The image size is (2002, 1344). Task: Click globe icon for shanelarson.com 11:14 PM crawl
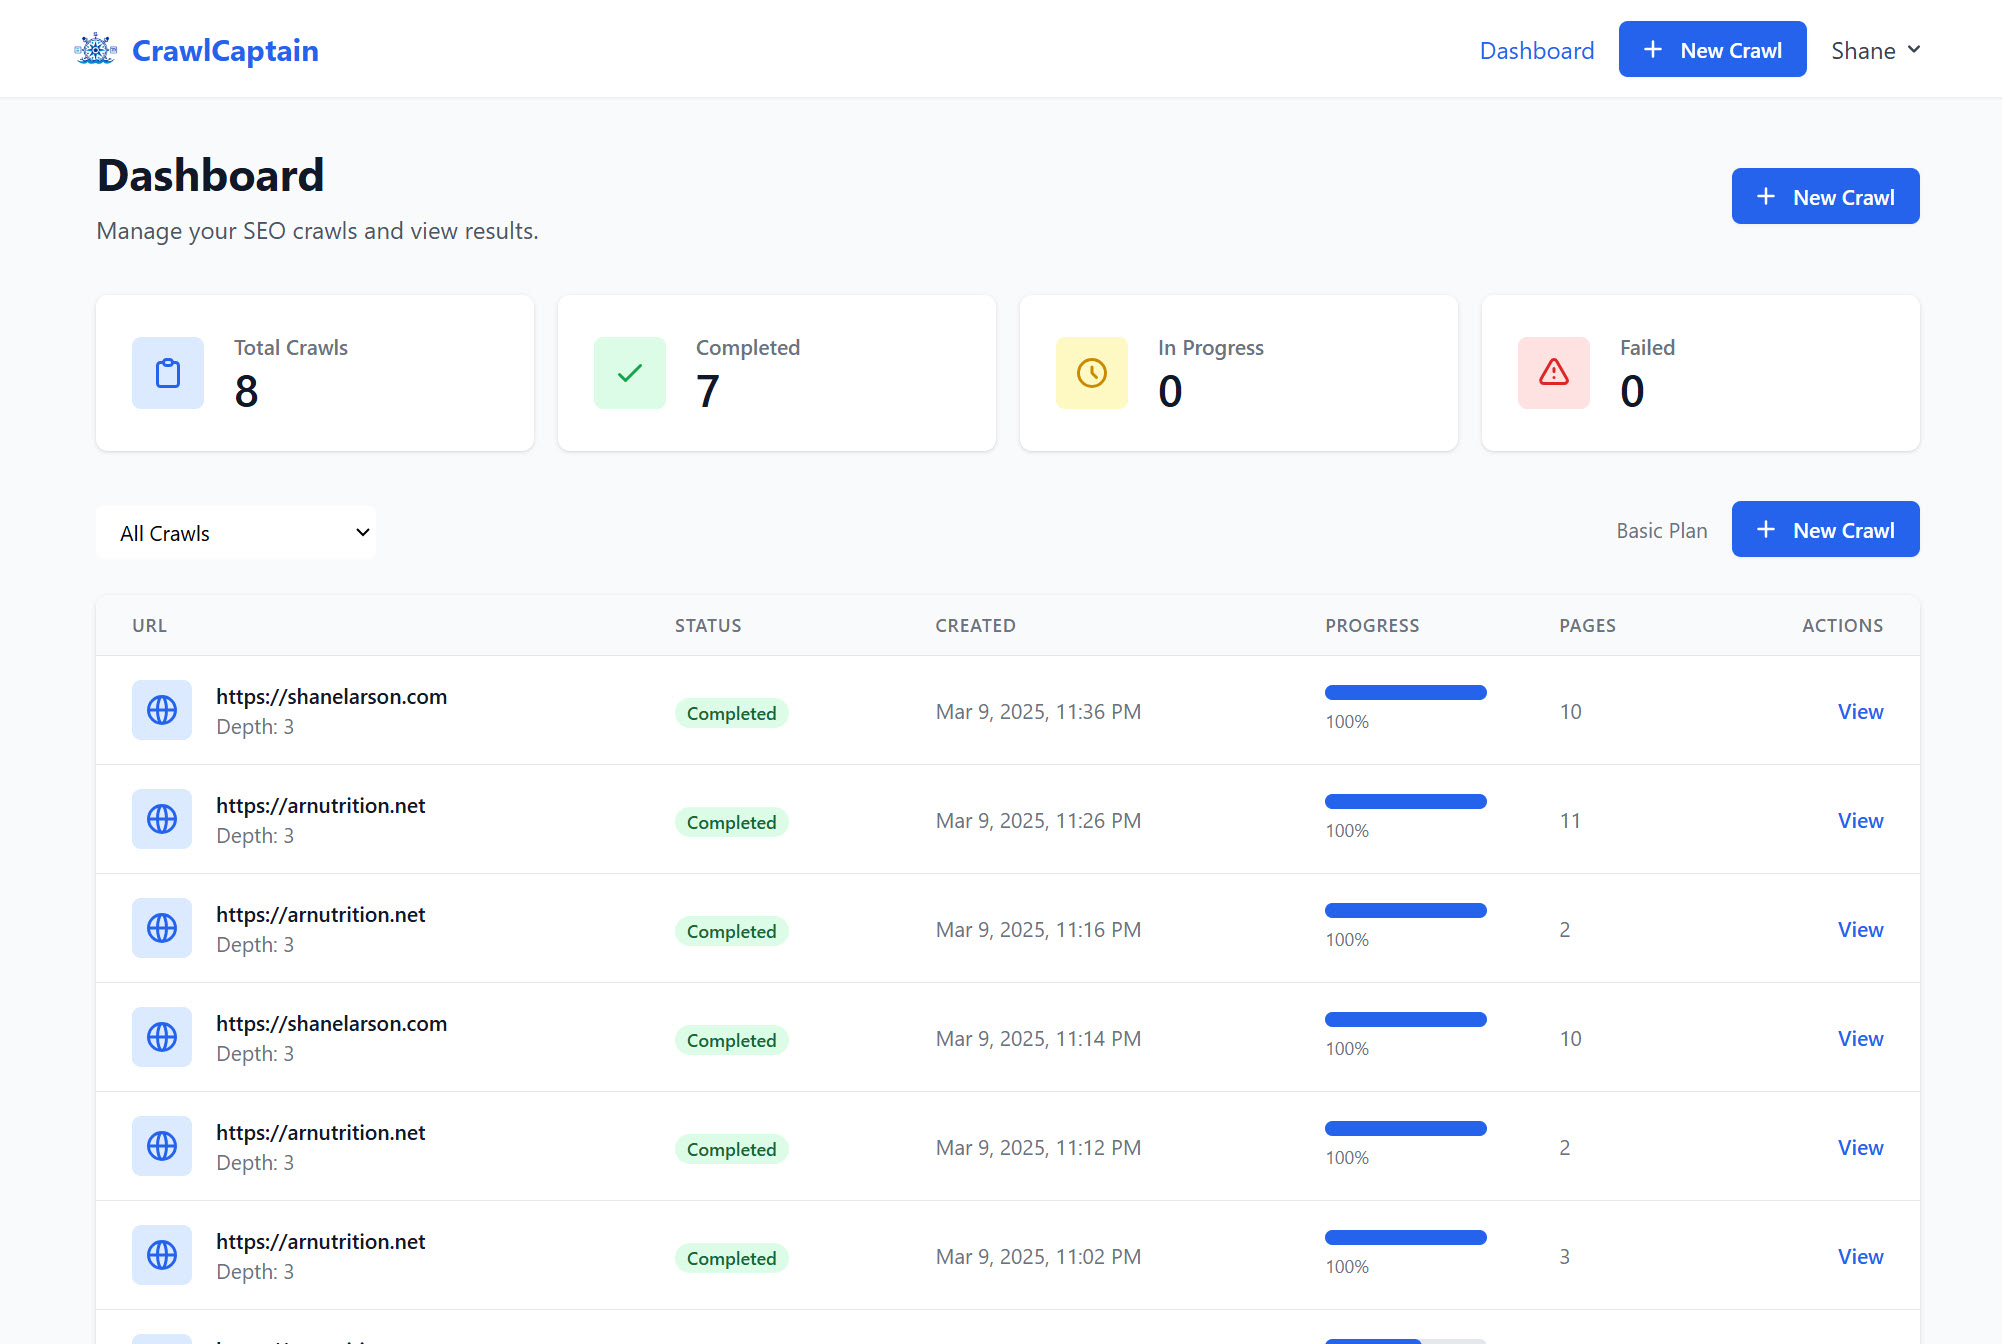pyautogui.click(x=162, y=1037)
